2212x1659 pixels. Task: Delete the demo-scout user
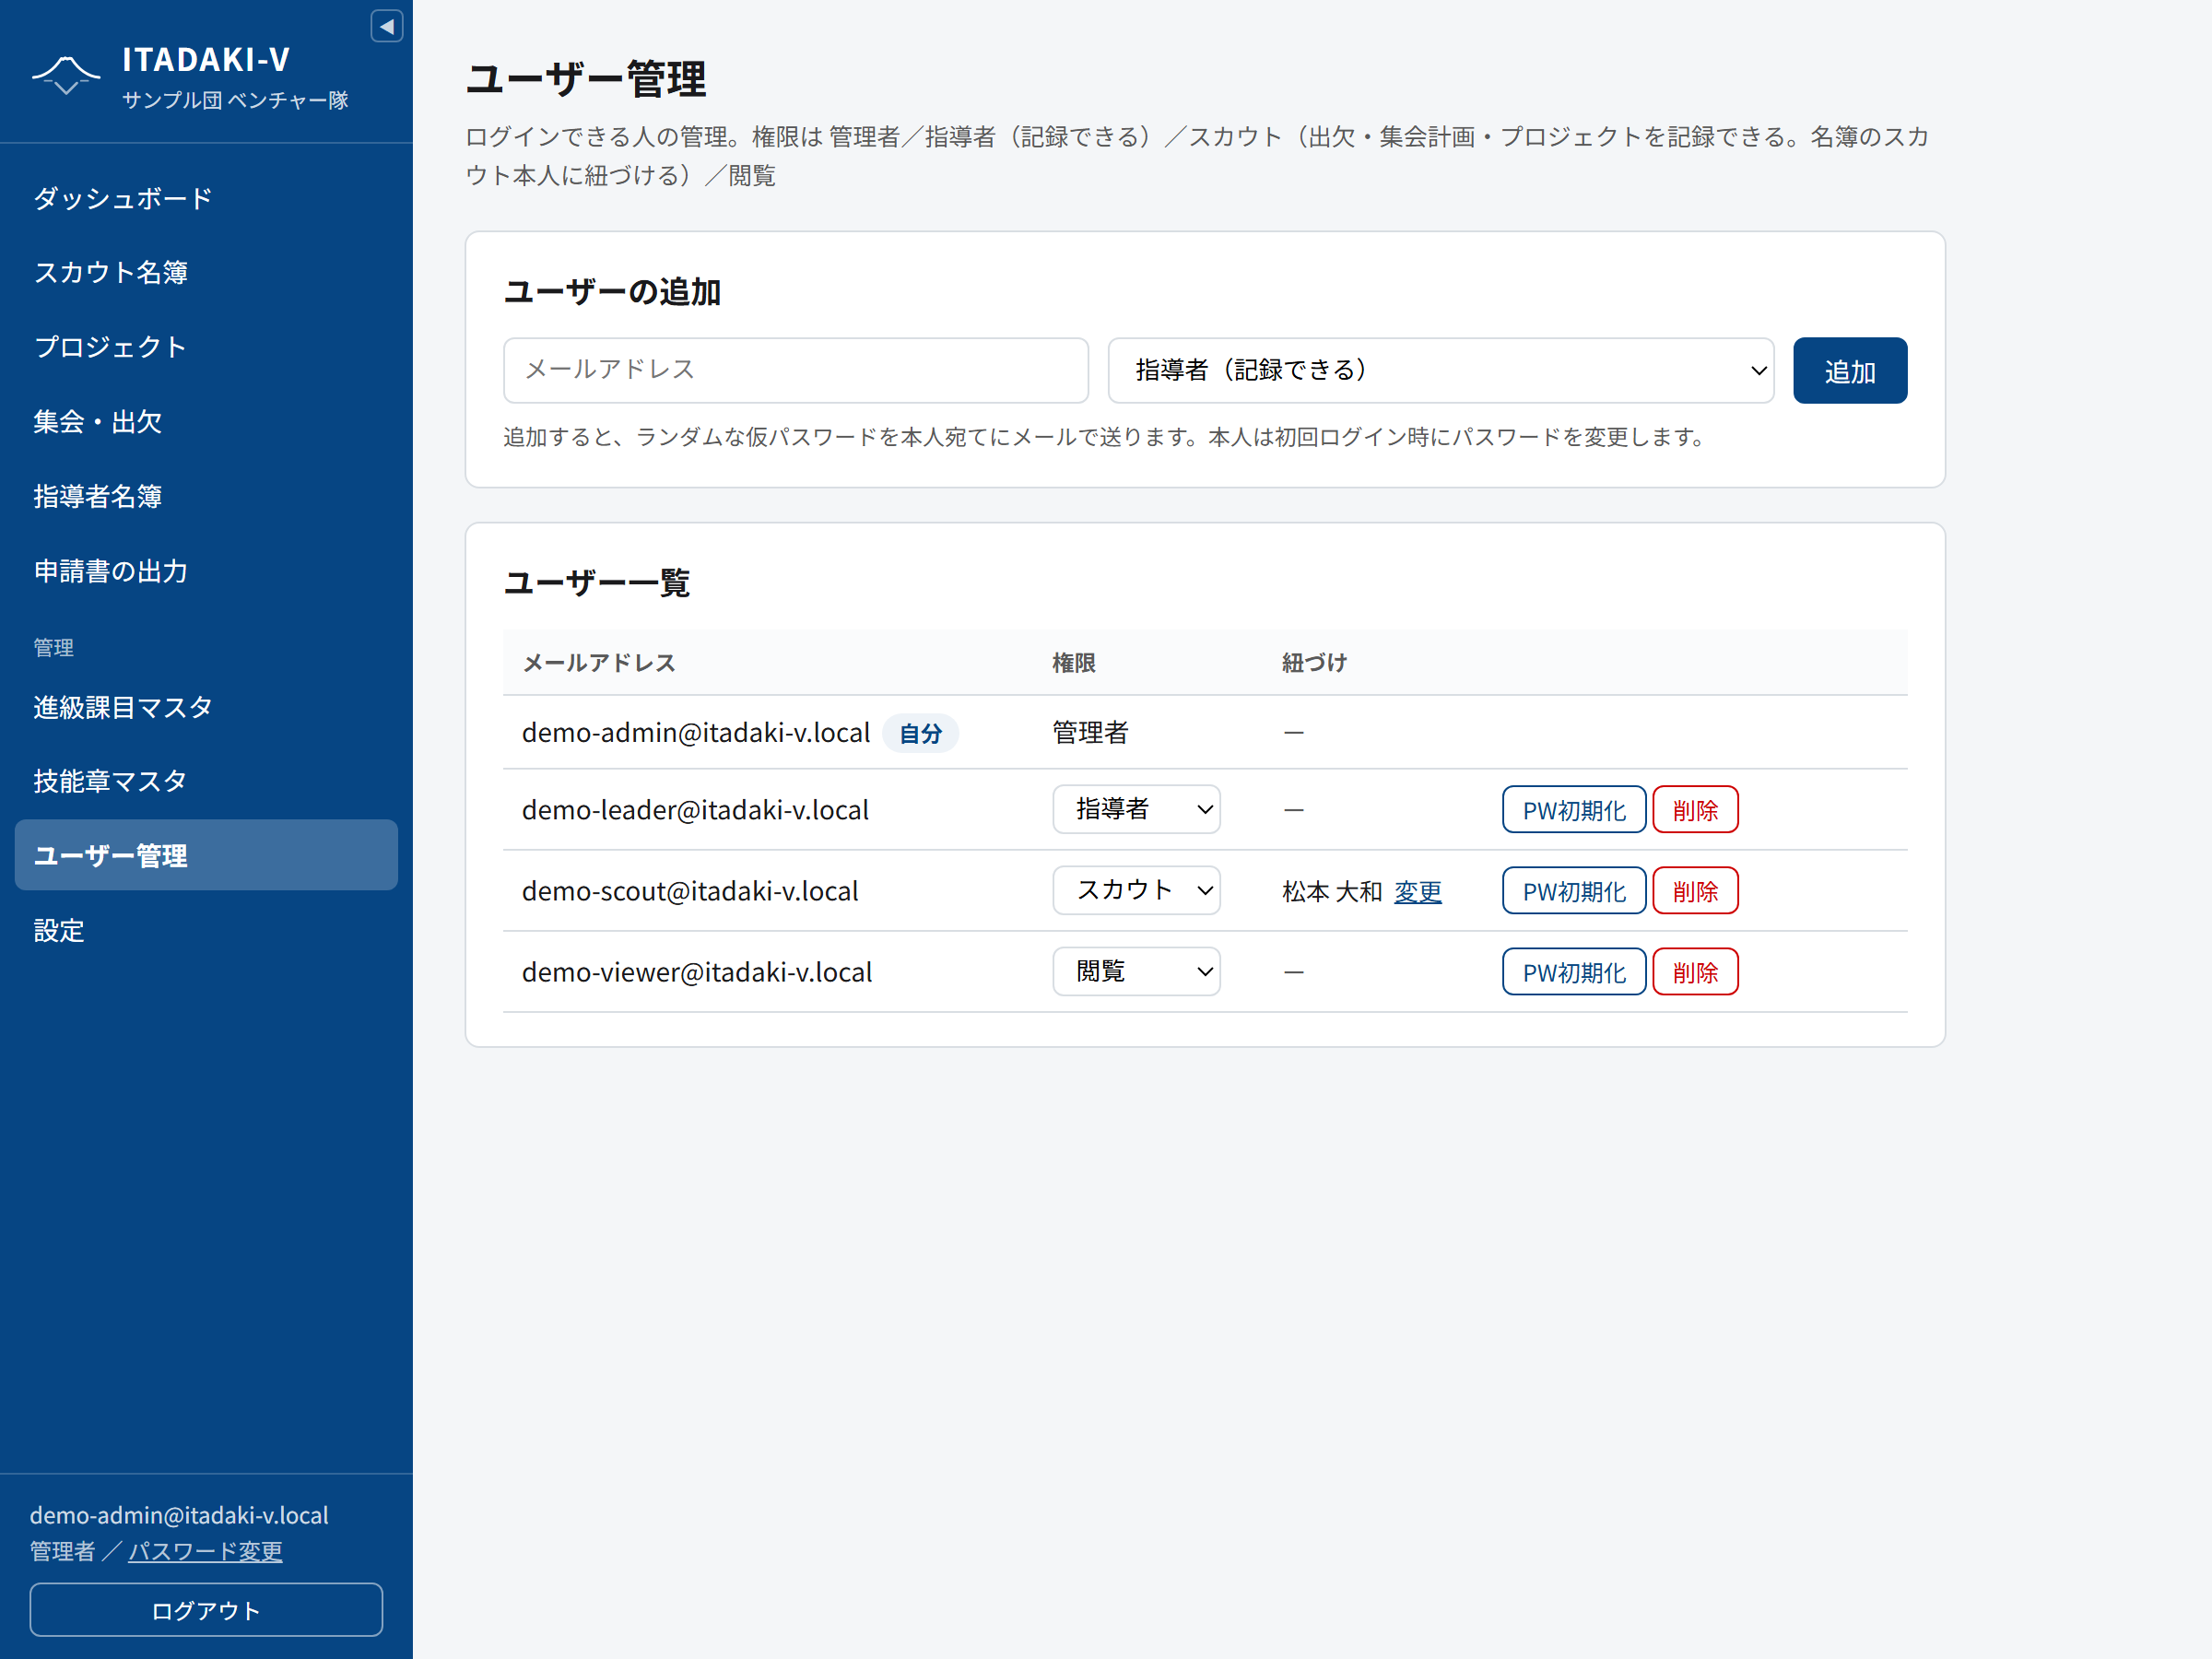(1696, 891)
